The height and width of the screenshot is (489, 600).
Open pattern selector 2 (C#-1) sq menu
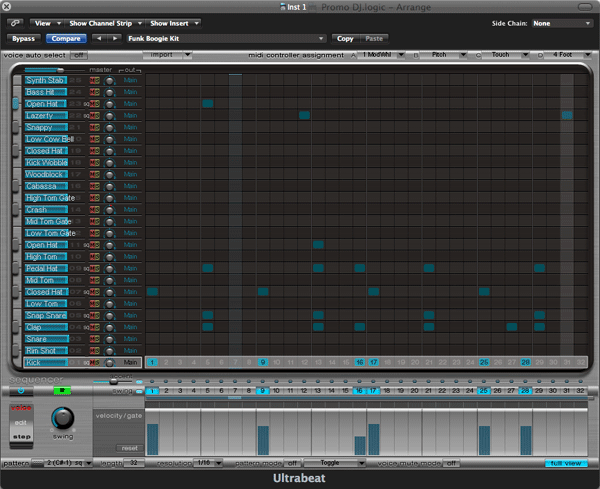[x=68, y=463]
